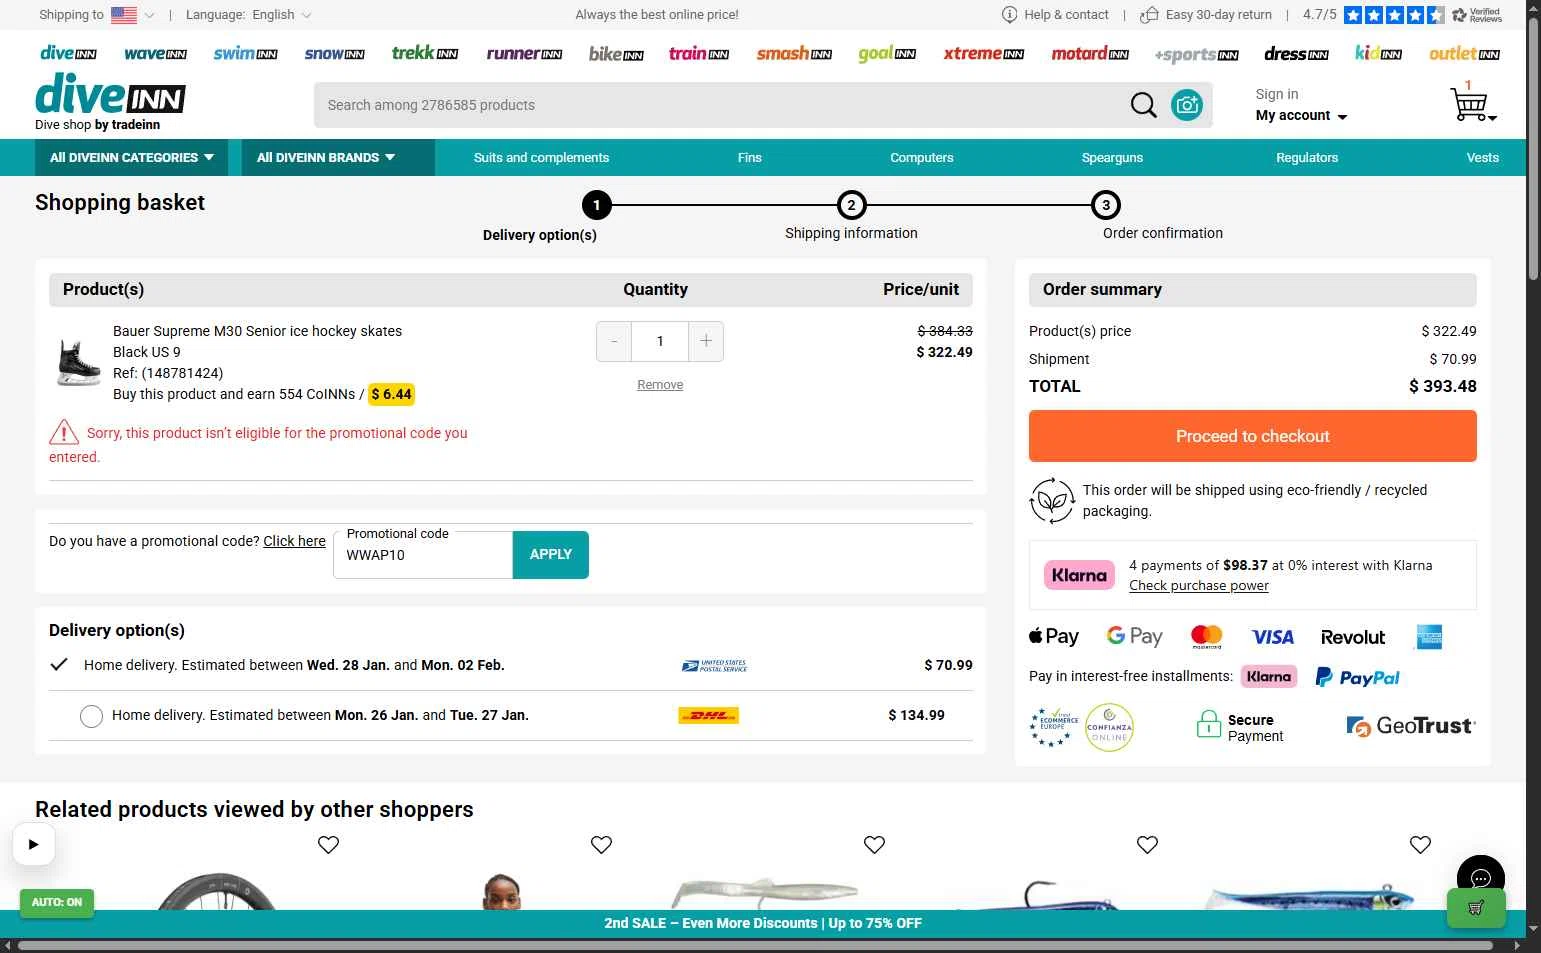Open the traininn store logo
The width and height of the screenshot is (1541, 953).
pos(699,53)
